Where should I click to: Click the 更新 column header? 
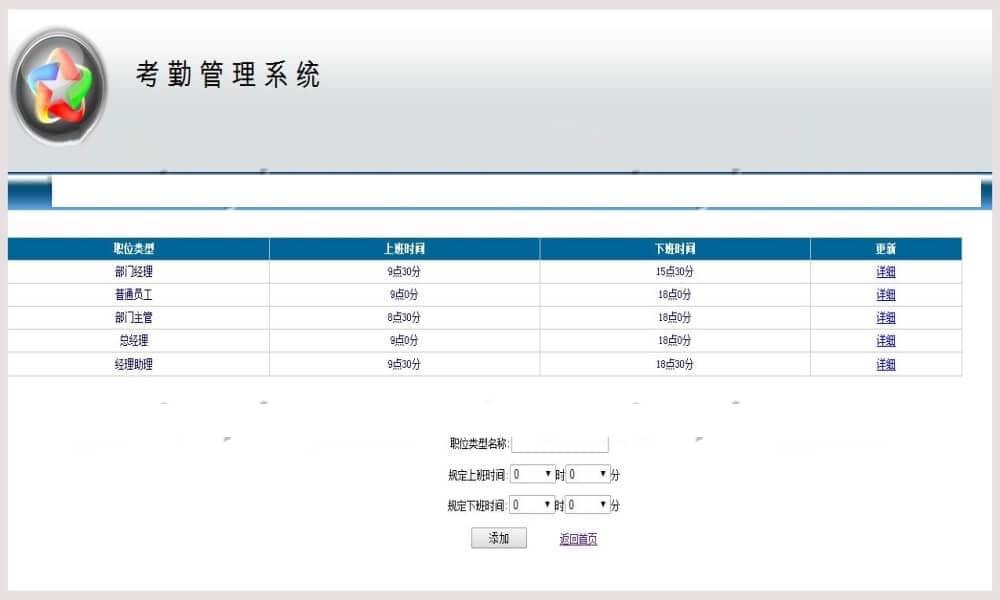886,249
